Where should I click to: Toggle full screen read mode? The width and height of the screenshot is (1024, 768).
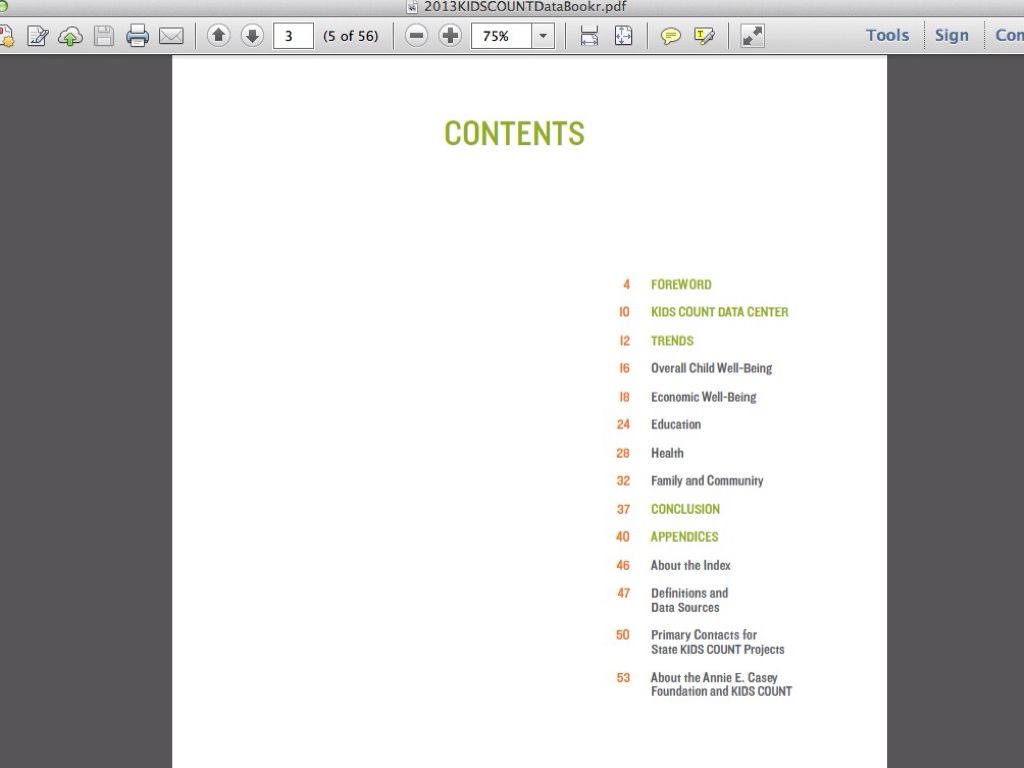[752, 36]
